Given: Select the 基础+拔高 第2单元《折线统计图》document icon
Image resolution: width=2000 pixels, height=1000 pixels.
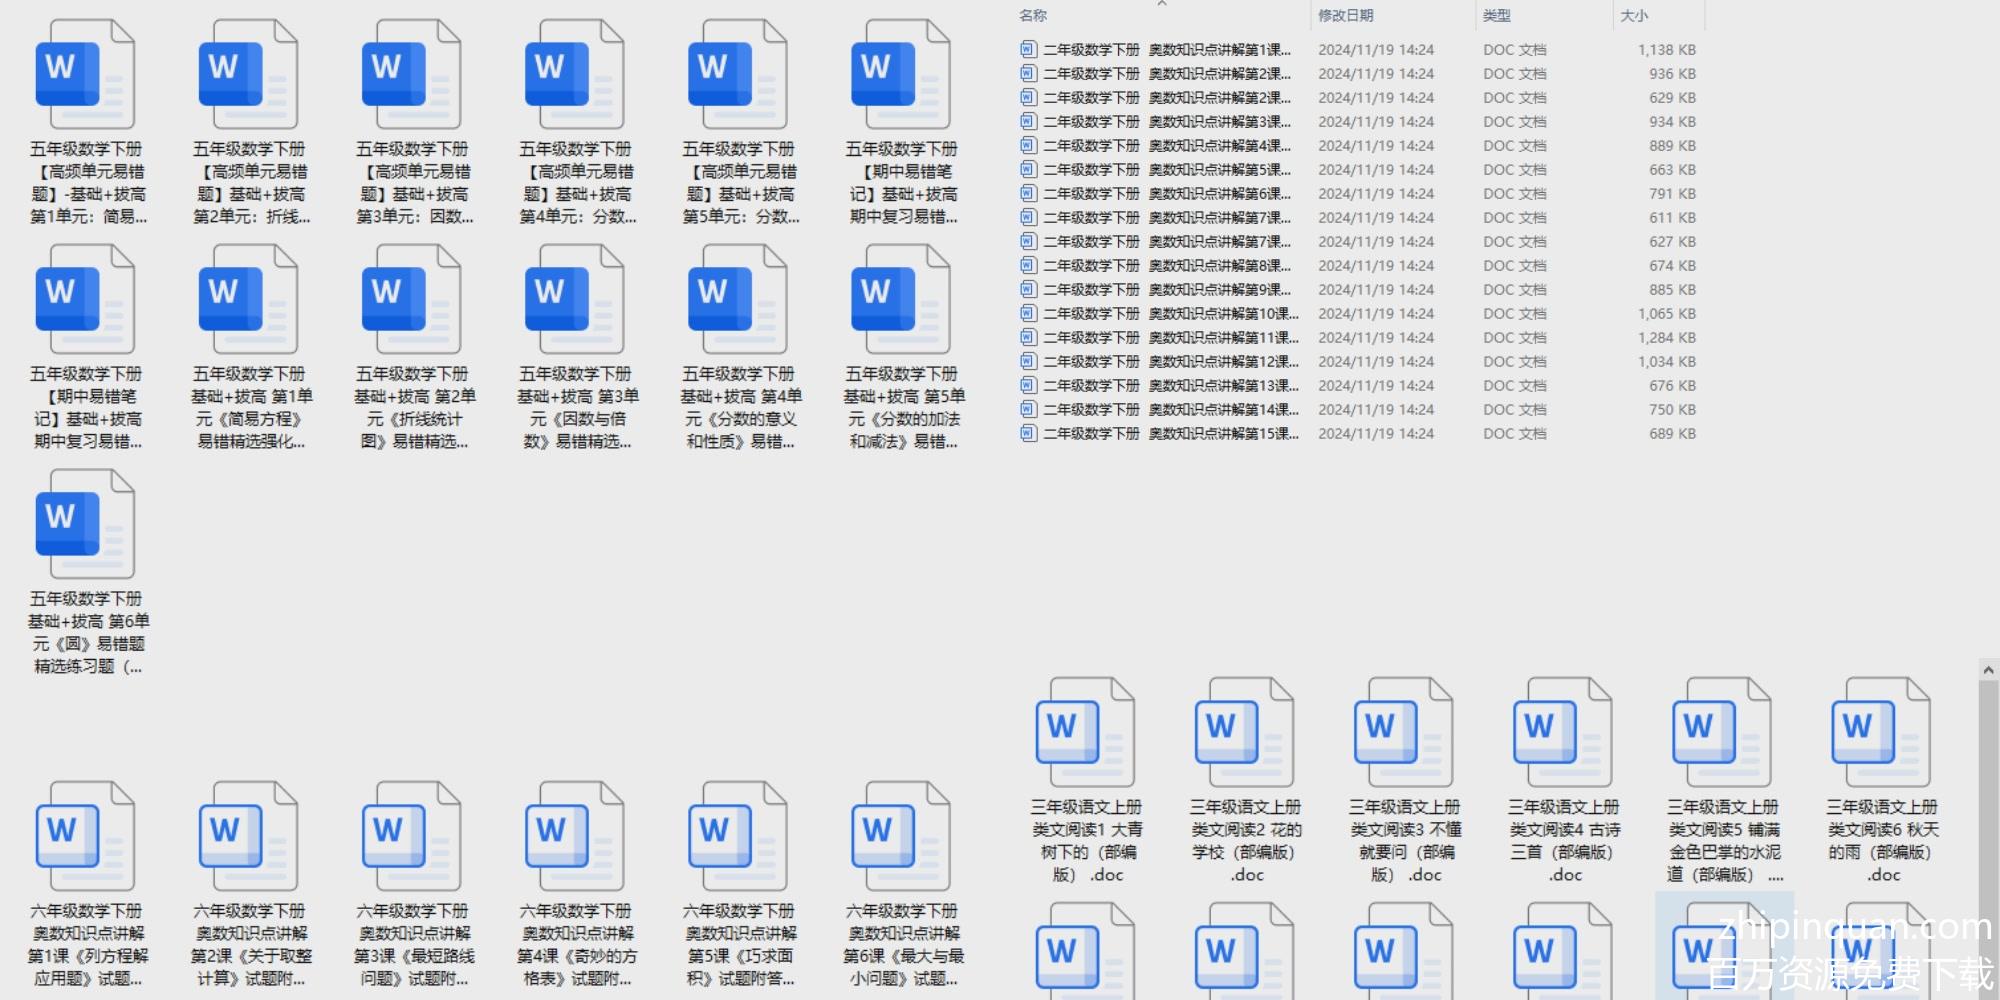Looking at the screenshot, I should tap(411, 300).
